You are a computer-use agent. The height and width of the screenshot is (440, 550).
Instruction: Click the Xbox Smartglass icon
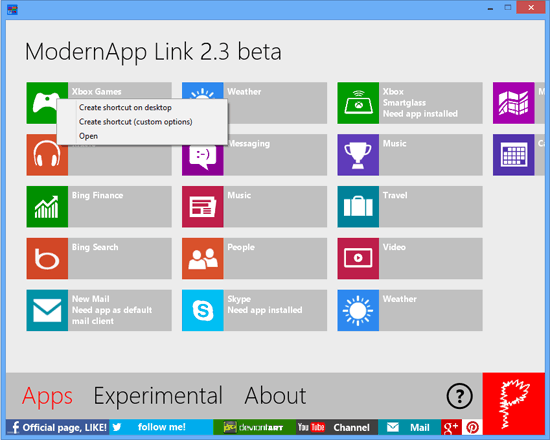(x=358, y=103)
